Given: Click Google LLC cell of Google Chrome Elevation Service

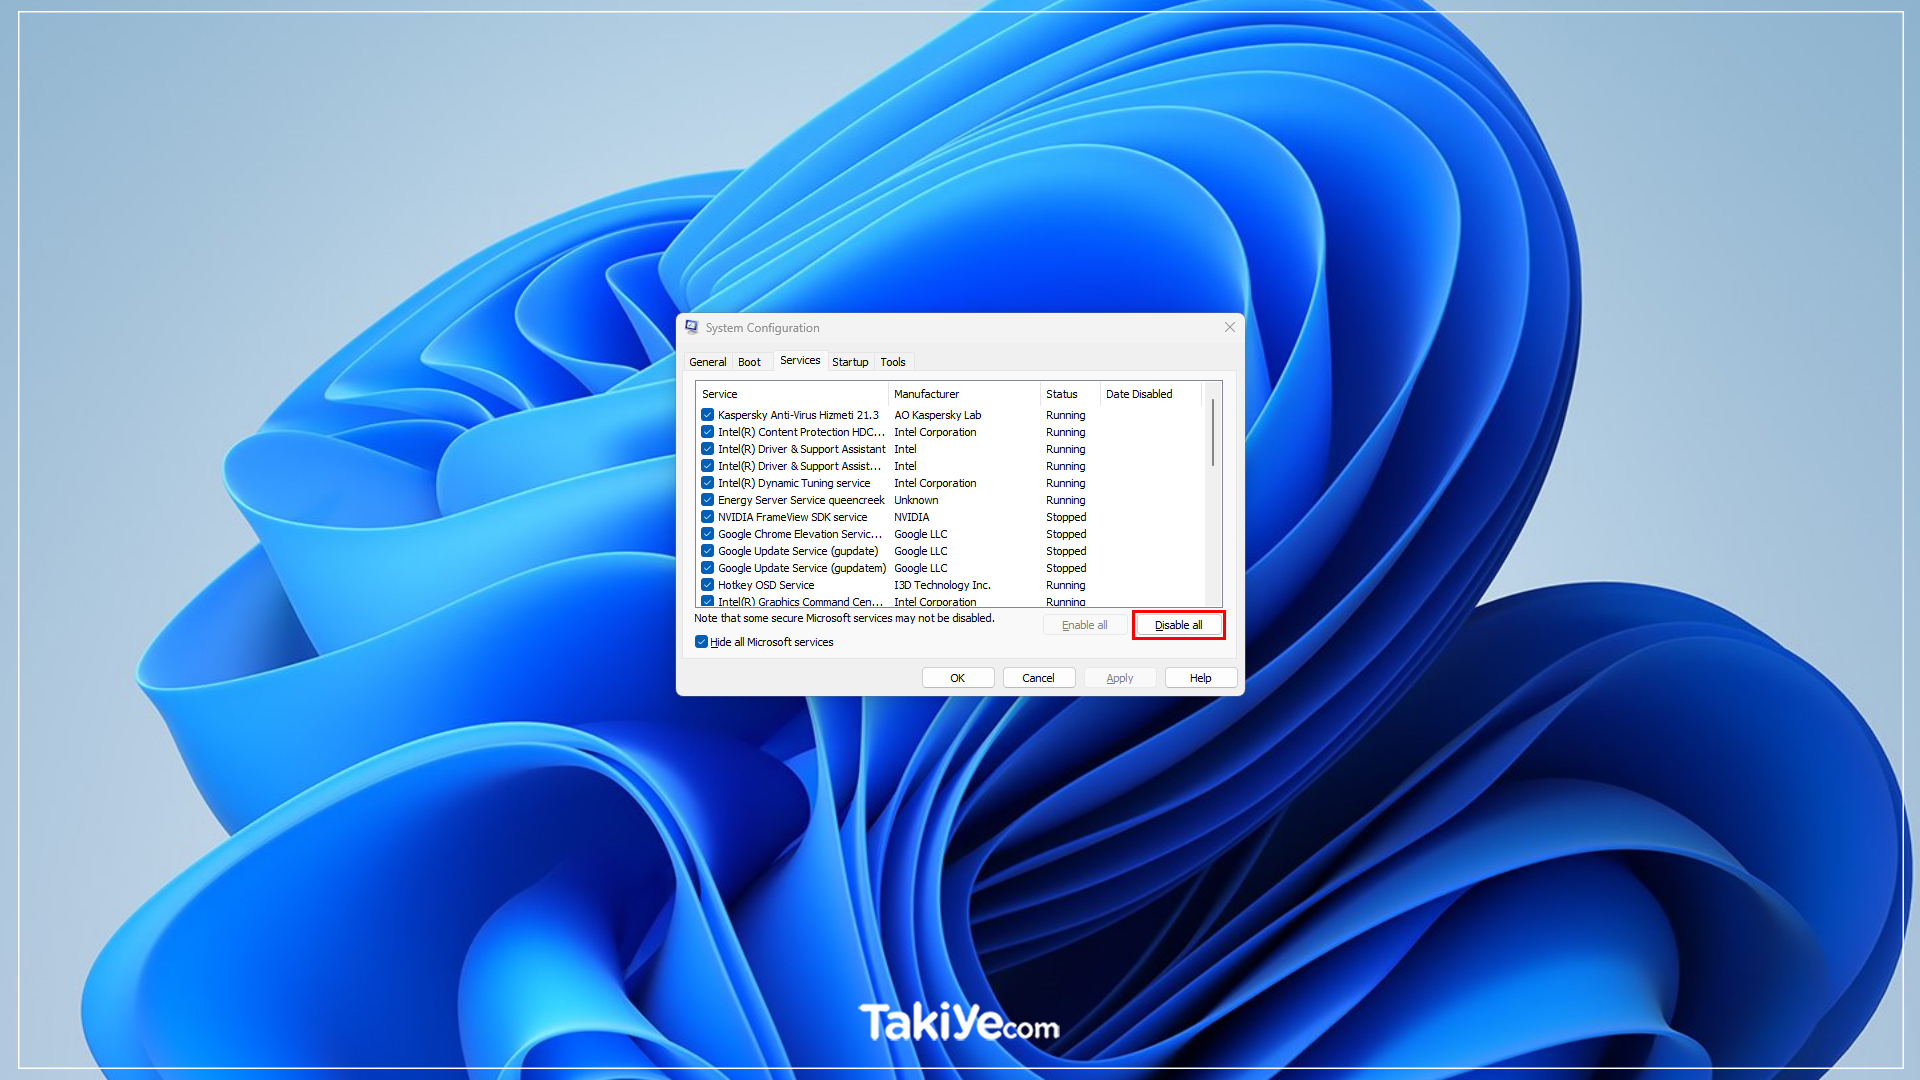Looking at the screenshot, I should click(x=920, y=534).
